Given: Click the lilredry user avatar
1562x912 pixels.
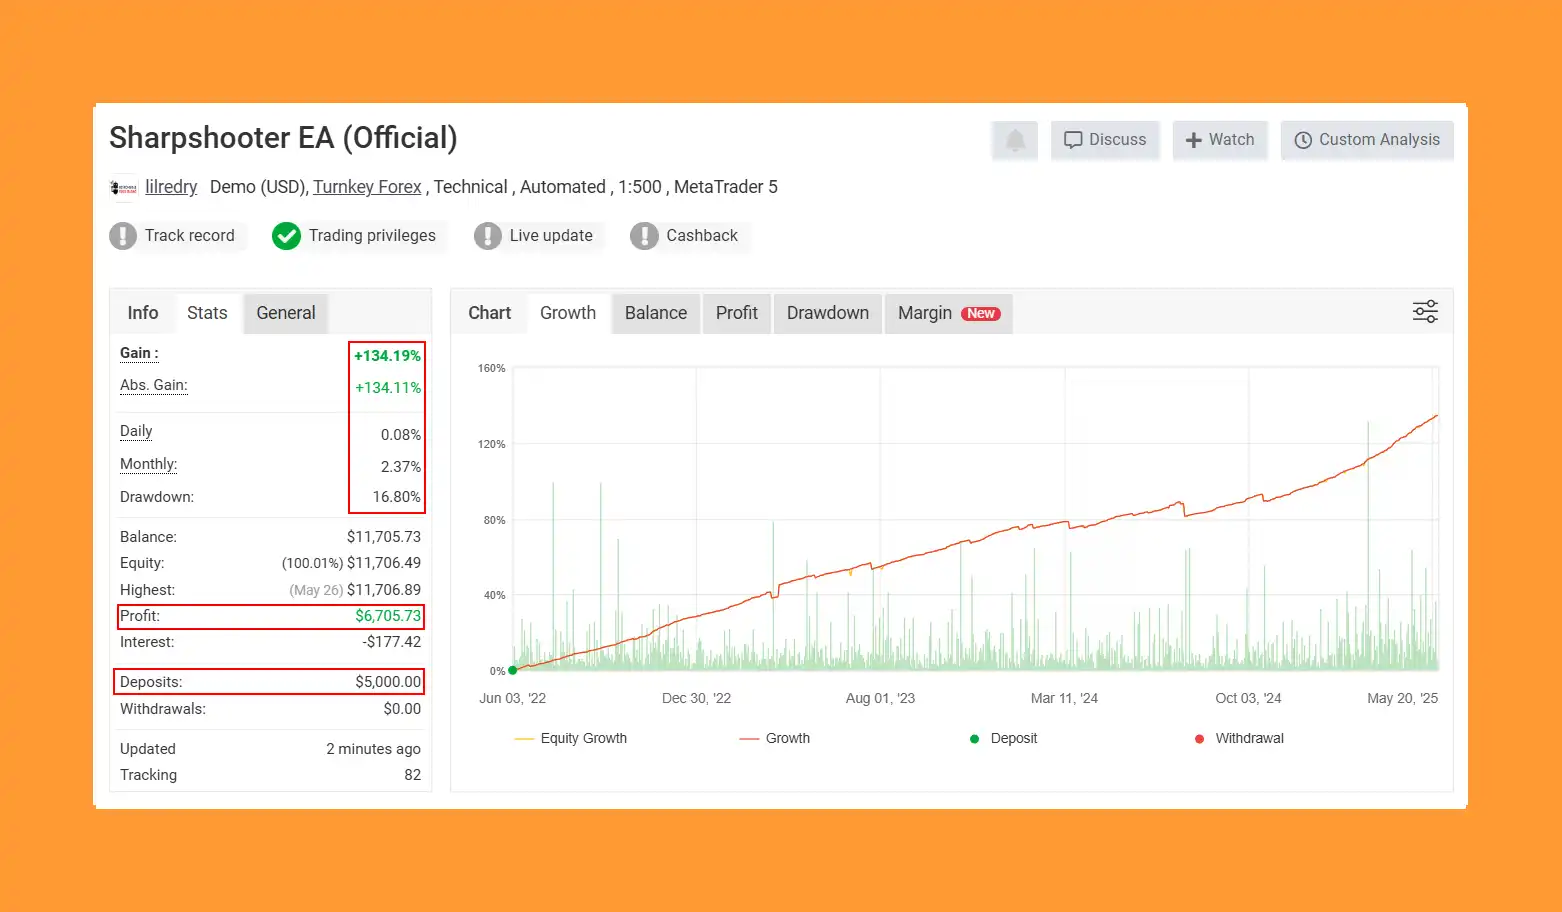Looking at the screenshot, I should coord(124,188).
